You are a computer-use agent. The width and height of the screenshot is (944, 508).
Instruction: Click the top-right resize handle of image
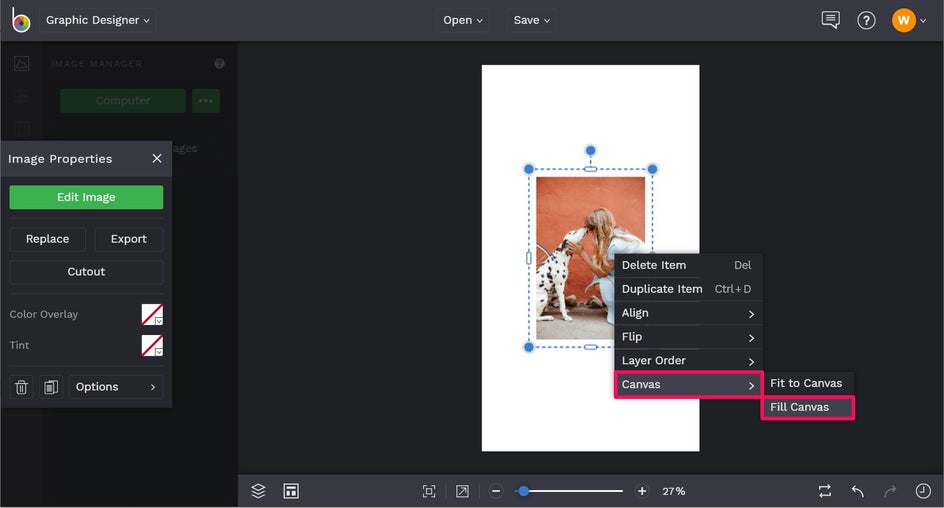[652, 169]
